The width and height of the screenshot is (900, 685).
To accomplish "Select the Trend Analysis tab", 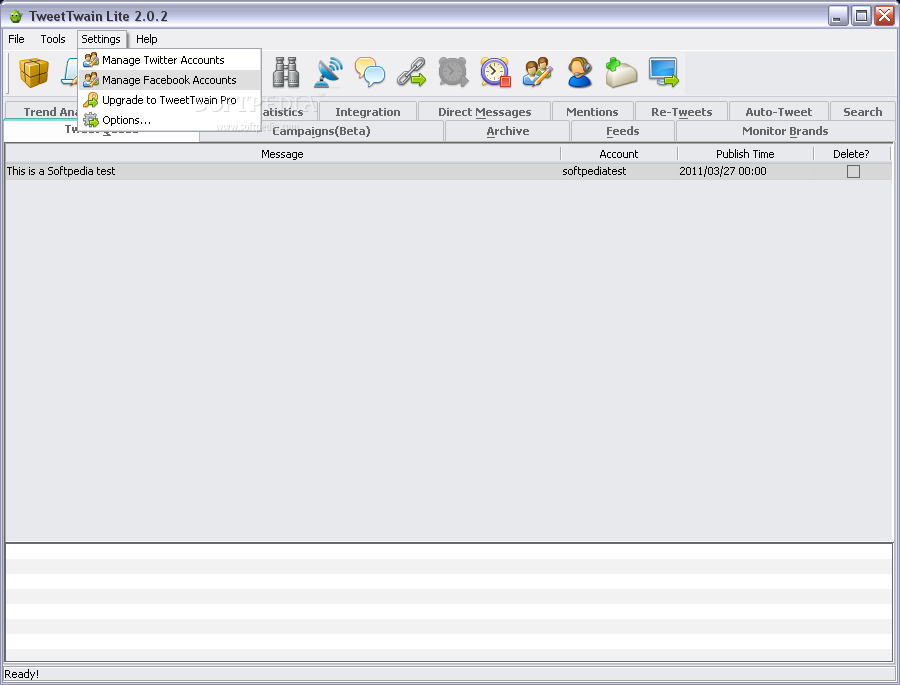I will coord(41,111).
